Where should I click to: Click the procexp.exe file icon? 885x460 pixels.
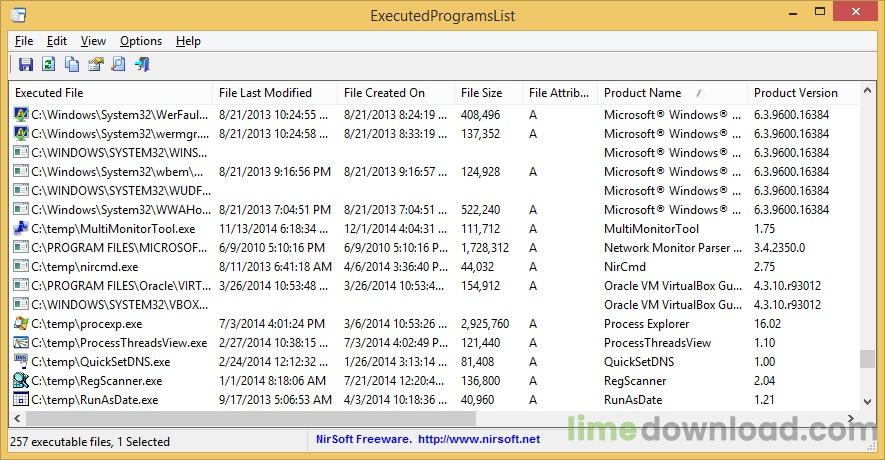click(21, 323)
